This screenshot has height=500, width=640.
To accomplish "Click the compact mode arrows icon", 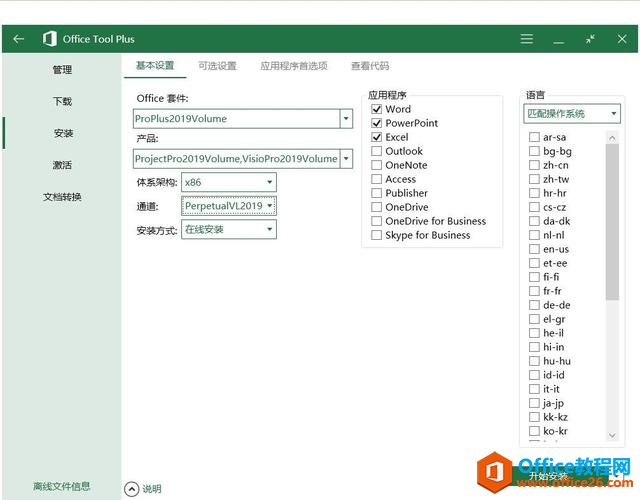I will [x=590, y=39].
